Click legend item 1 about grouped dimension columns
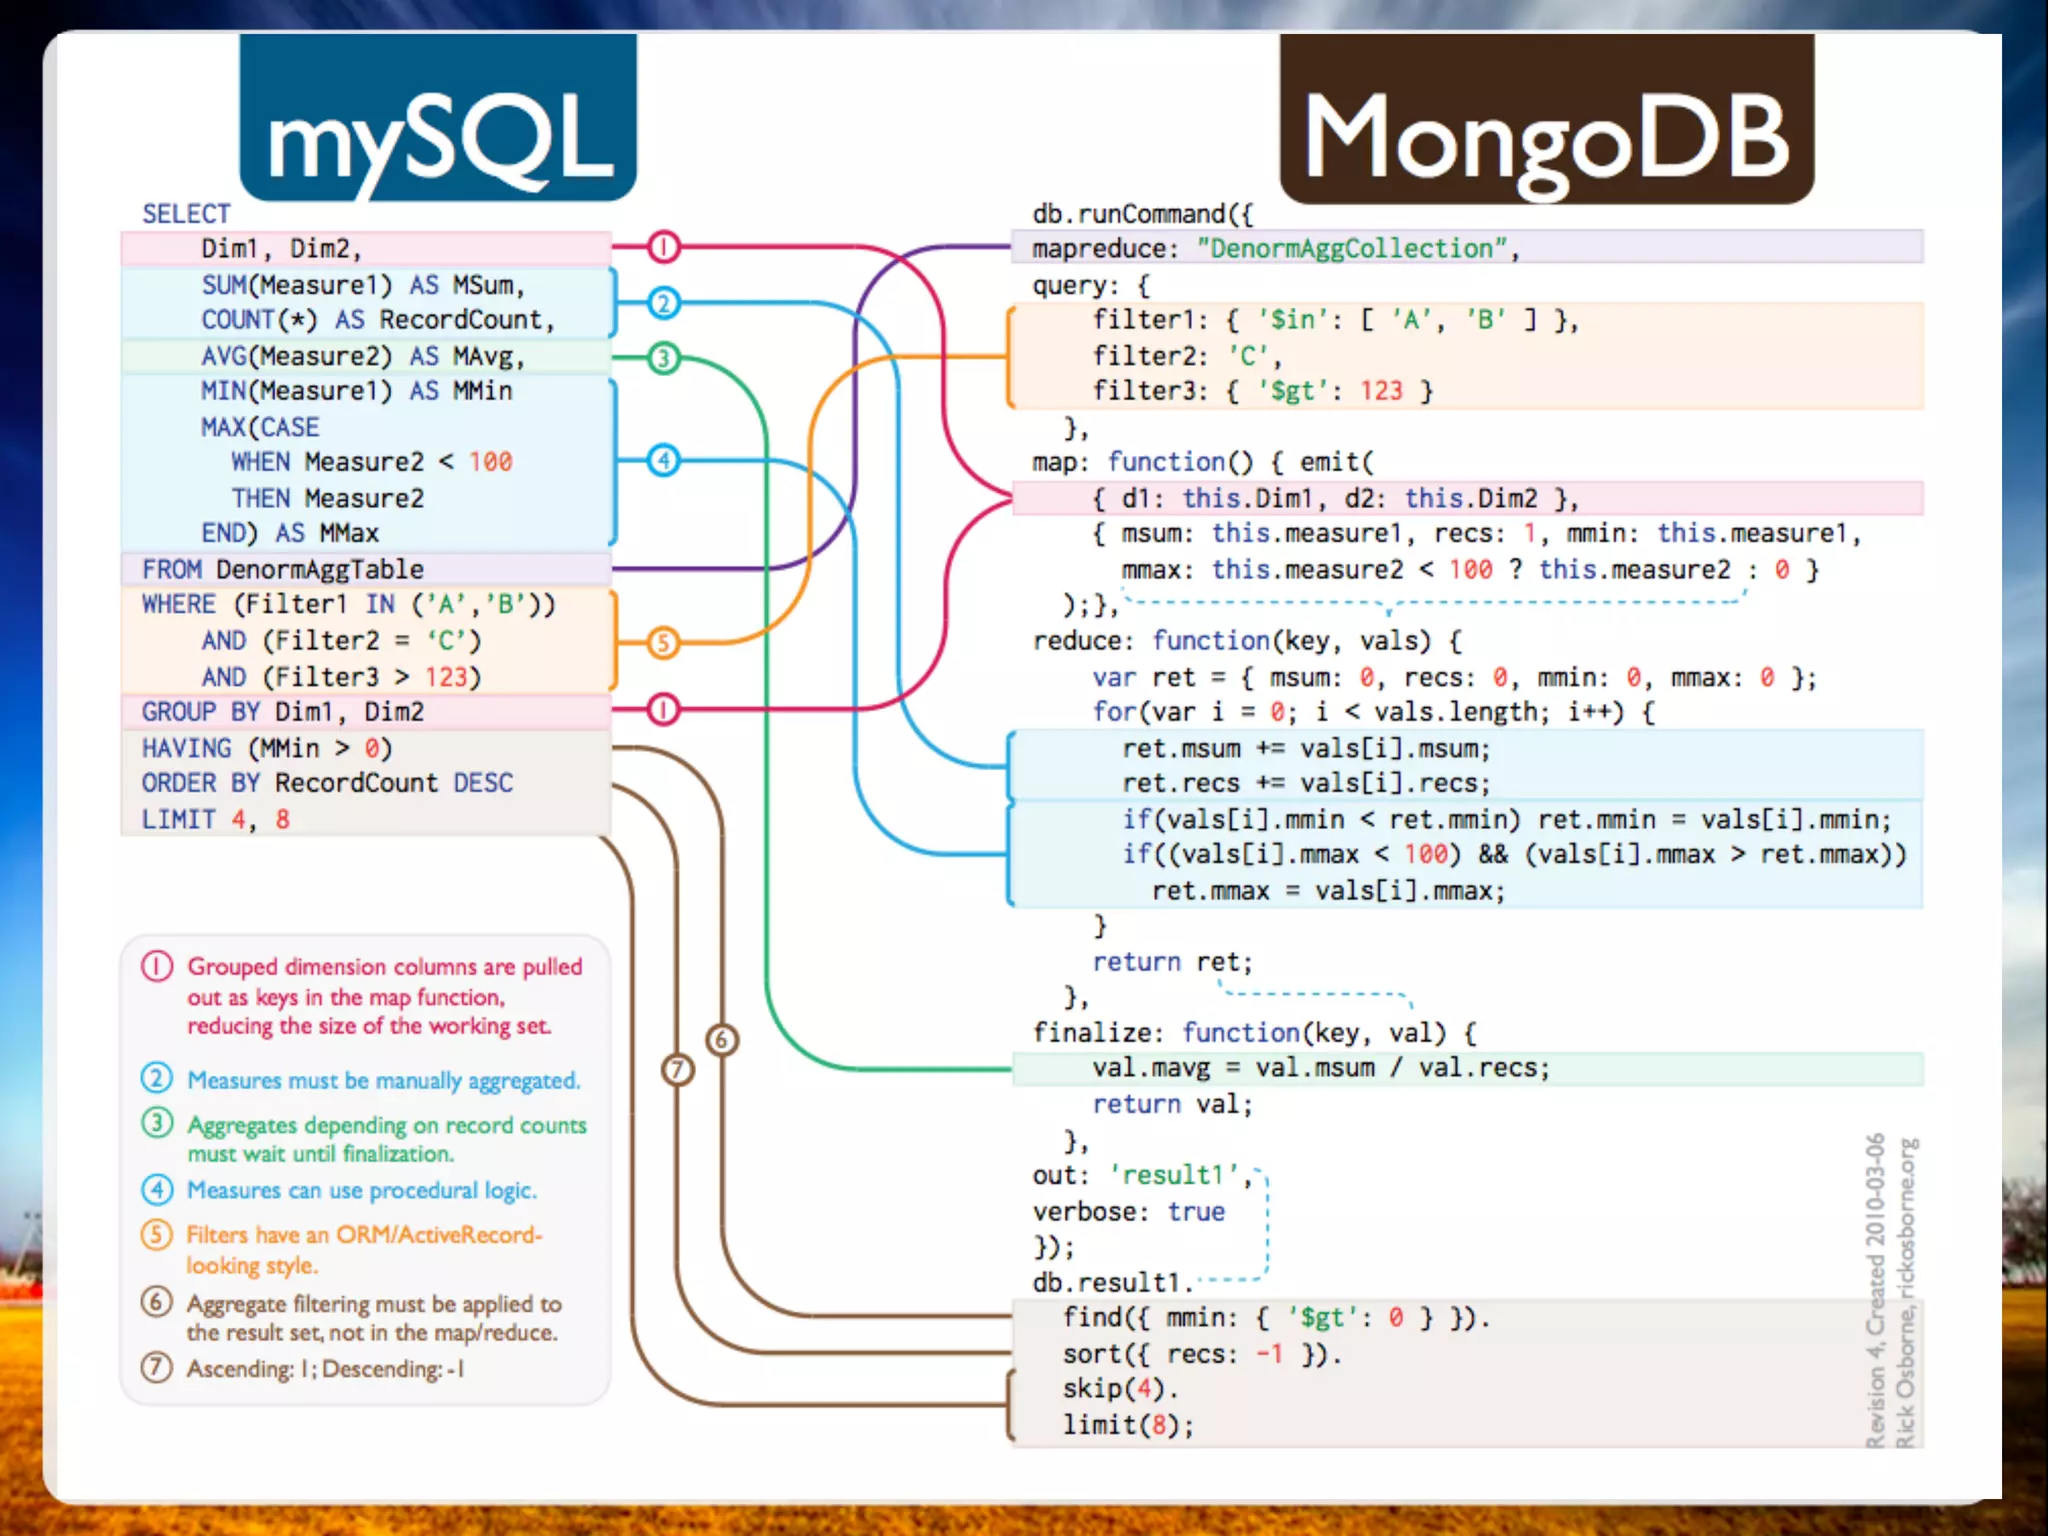Viewport: 2048px width, 1536px height. 383,996
